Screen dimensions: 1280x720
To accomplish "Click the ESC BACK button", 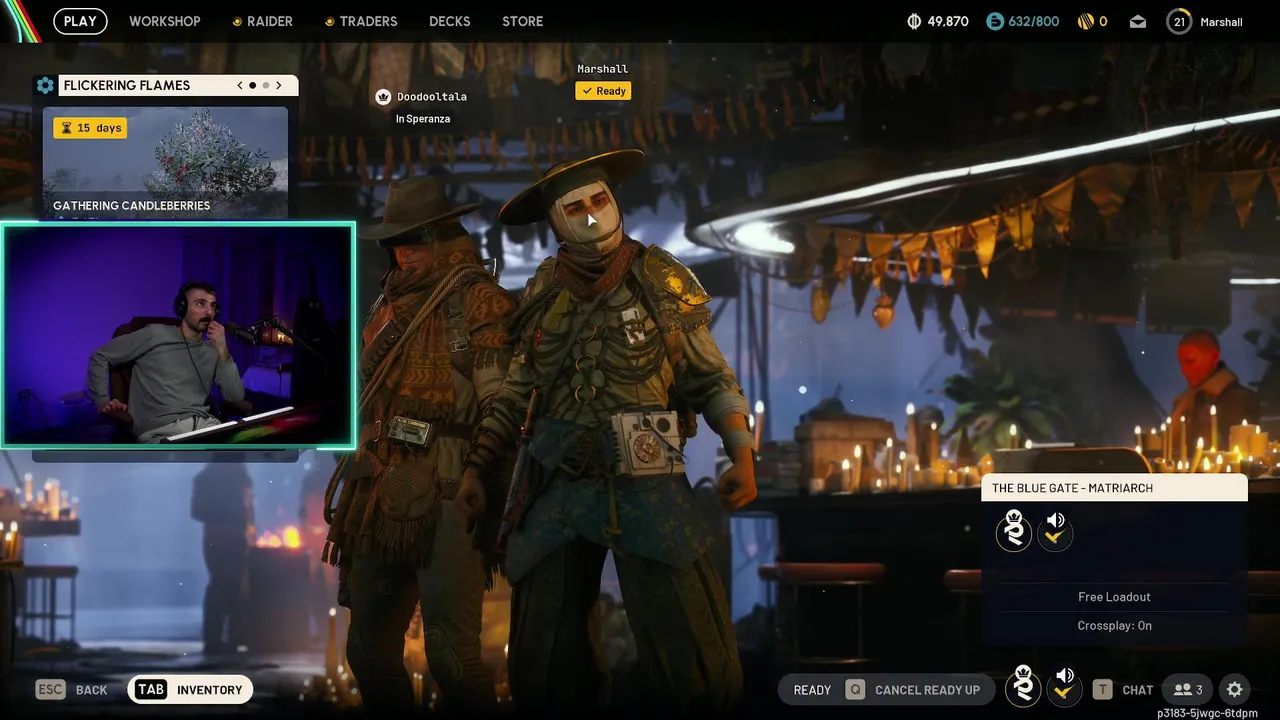I will click(x=71, y=690).
